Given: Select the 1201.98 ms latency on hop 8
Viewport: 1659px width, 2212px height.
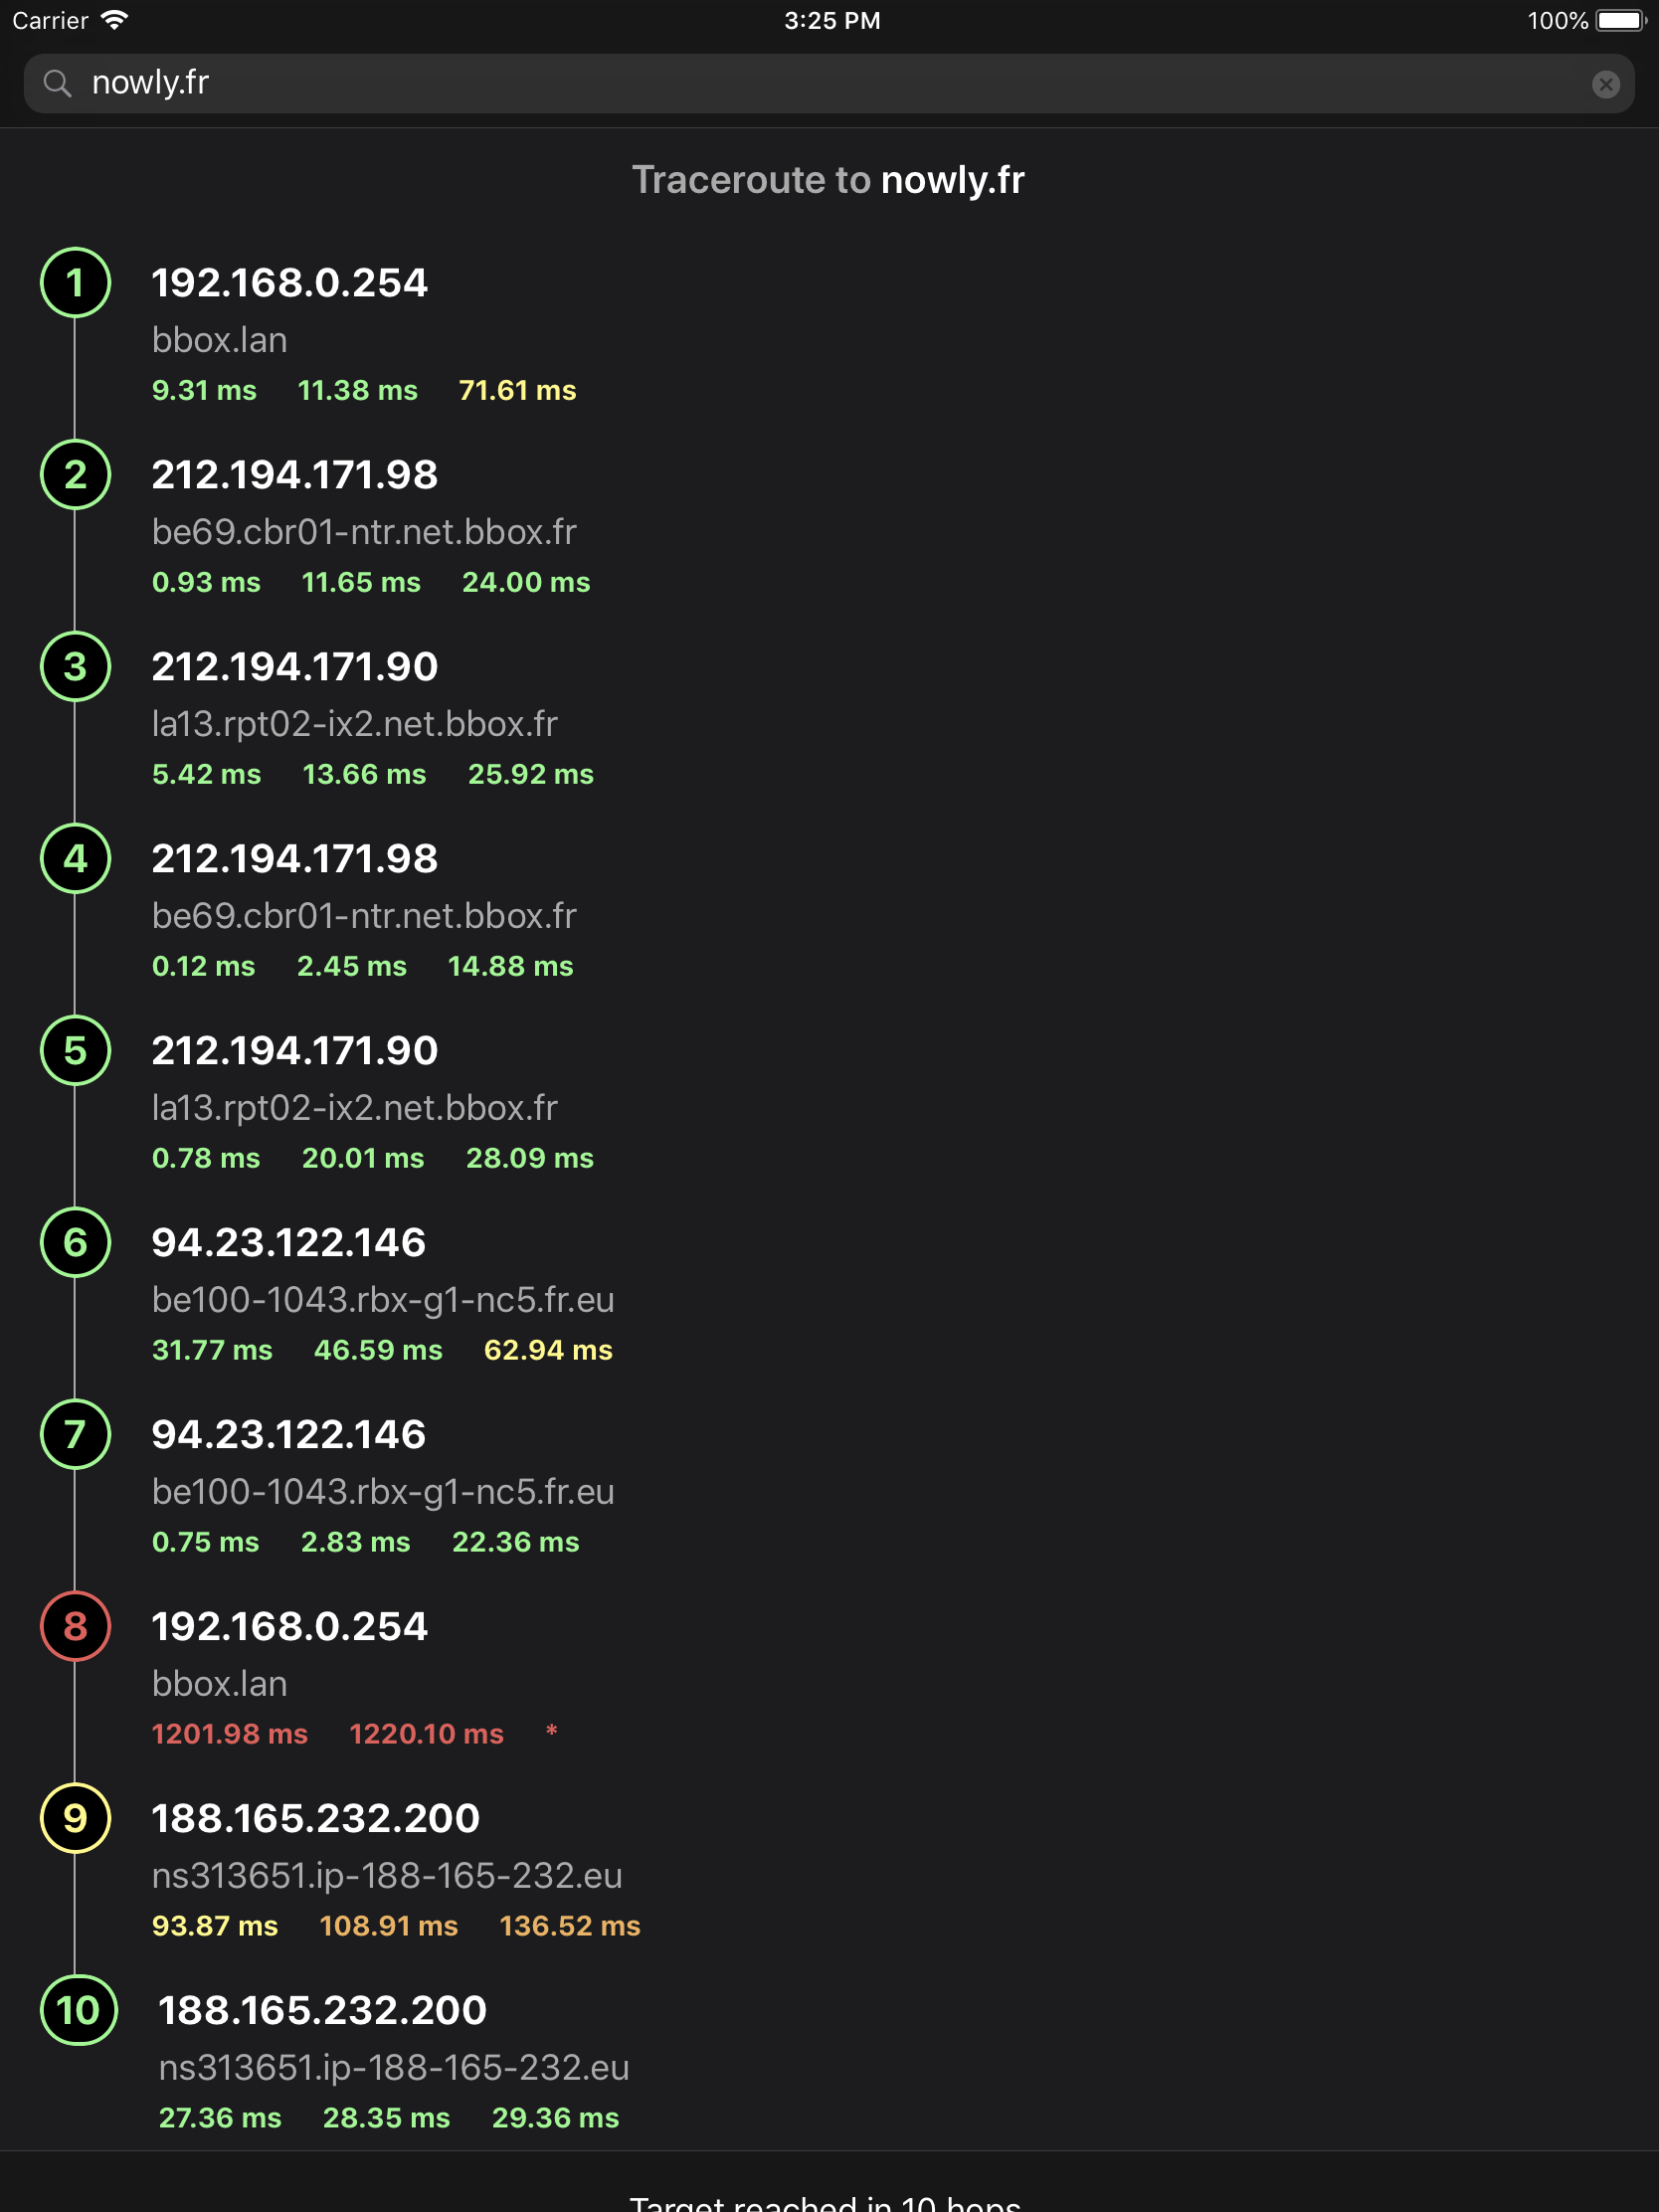Looking at the screenshot, I should tap(229, 1734).
